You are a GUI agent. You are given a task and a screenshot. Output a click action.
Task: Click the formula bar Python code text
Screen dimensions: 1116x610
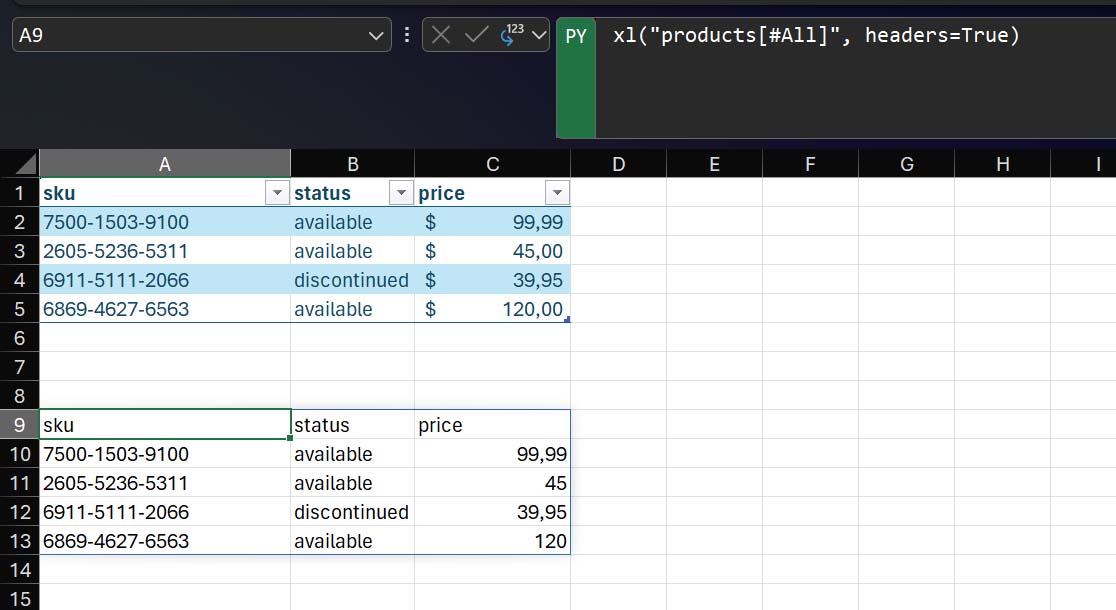(x=816, y=36)
